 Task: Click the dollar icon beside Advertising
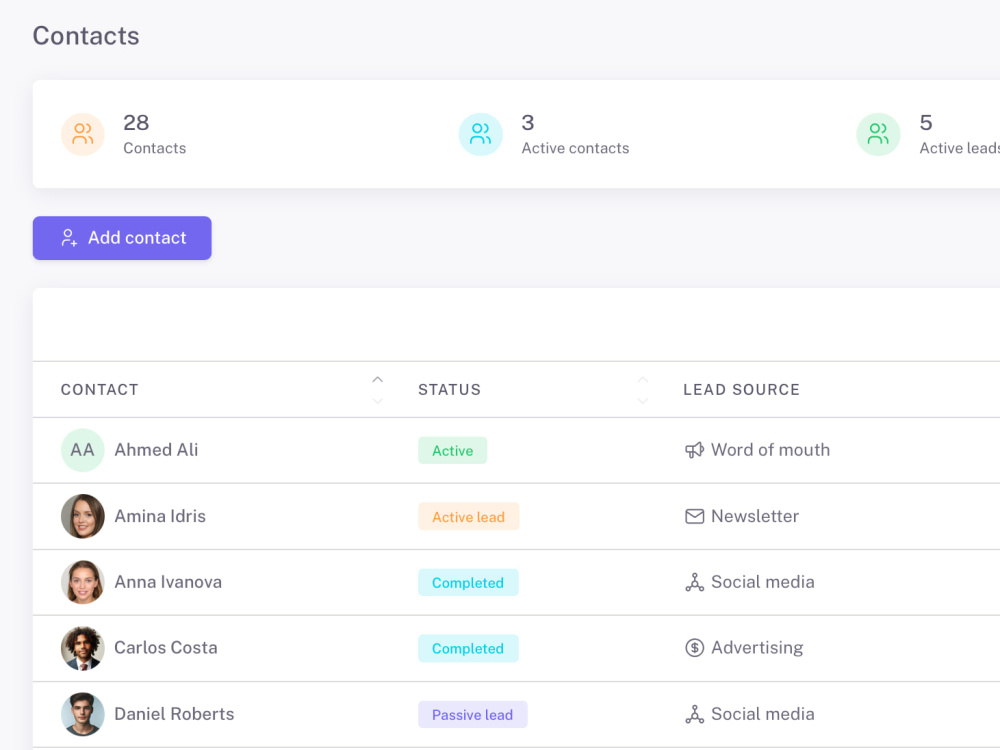pyautogui.click(x=695, y=648)
